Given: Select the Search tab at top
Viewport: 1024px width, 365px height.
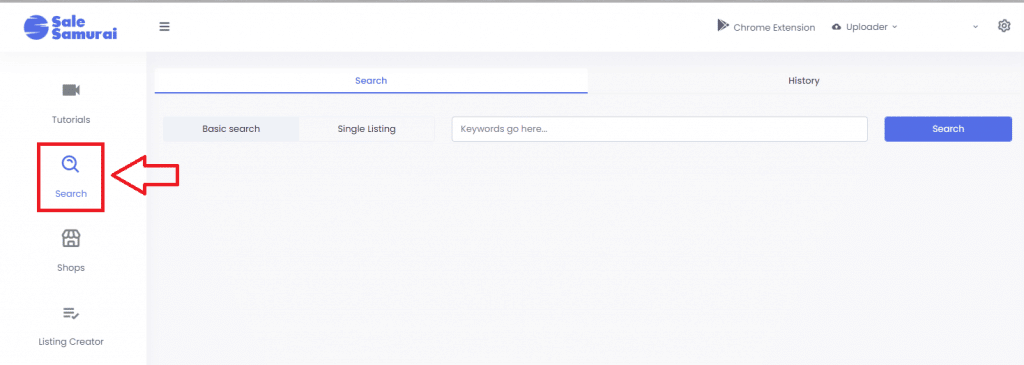Looking at the screenshot, I should [x=371, y=81].
